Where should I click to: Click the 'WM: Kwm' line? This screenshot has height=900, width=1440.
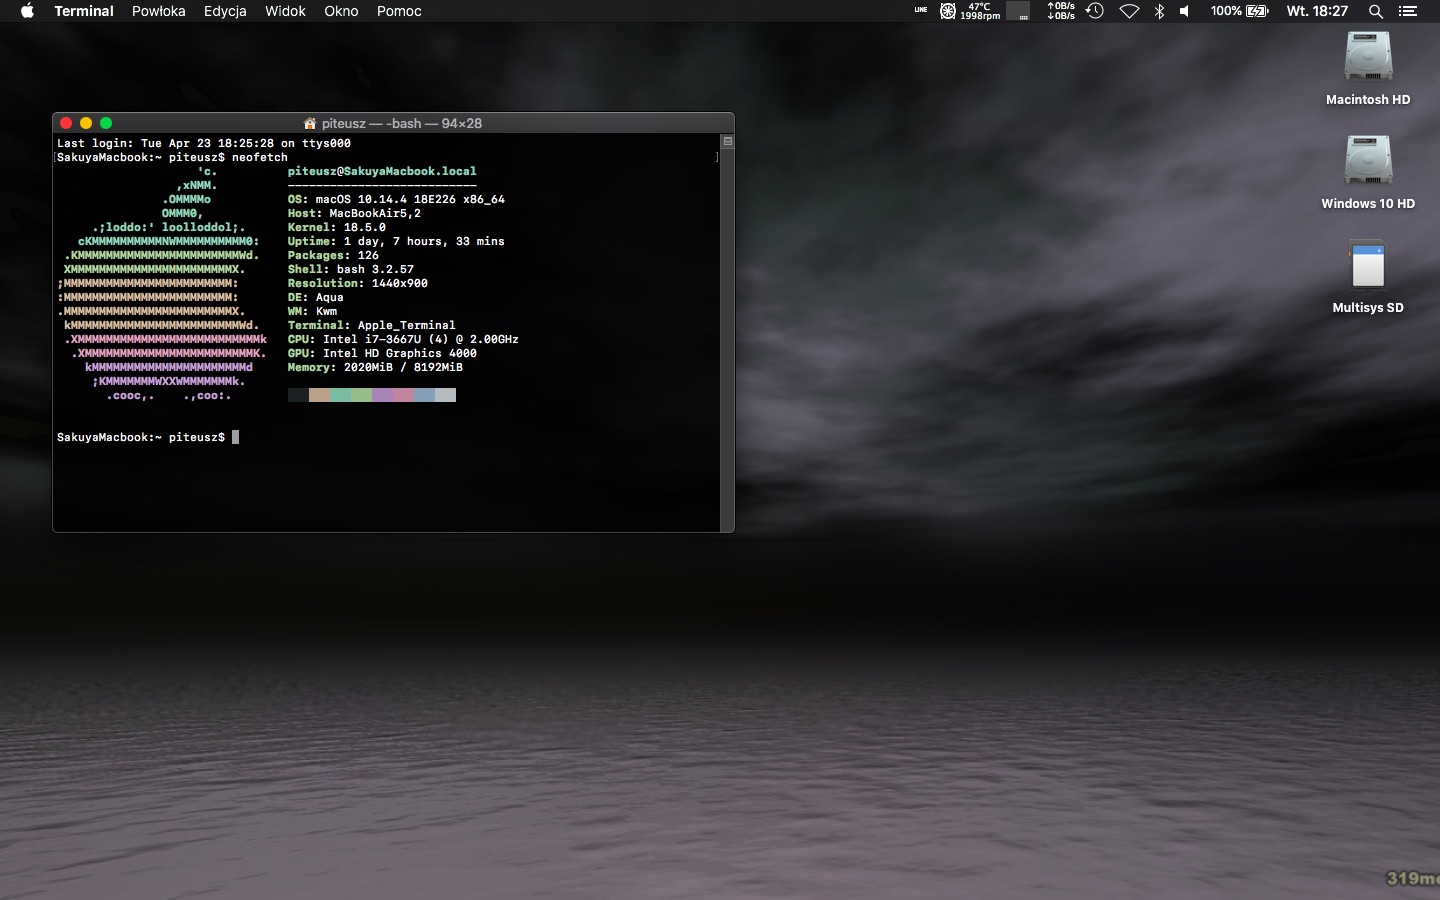click(312, 311)
